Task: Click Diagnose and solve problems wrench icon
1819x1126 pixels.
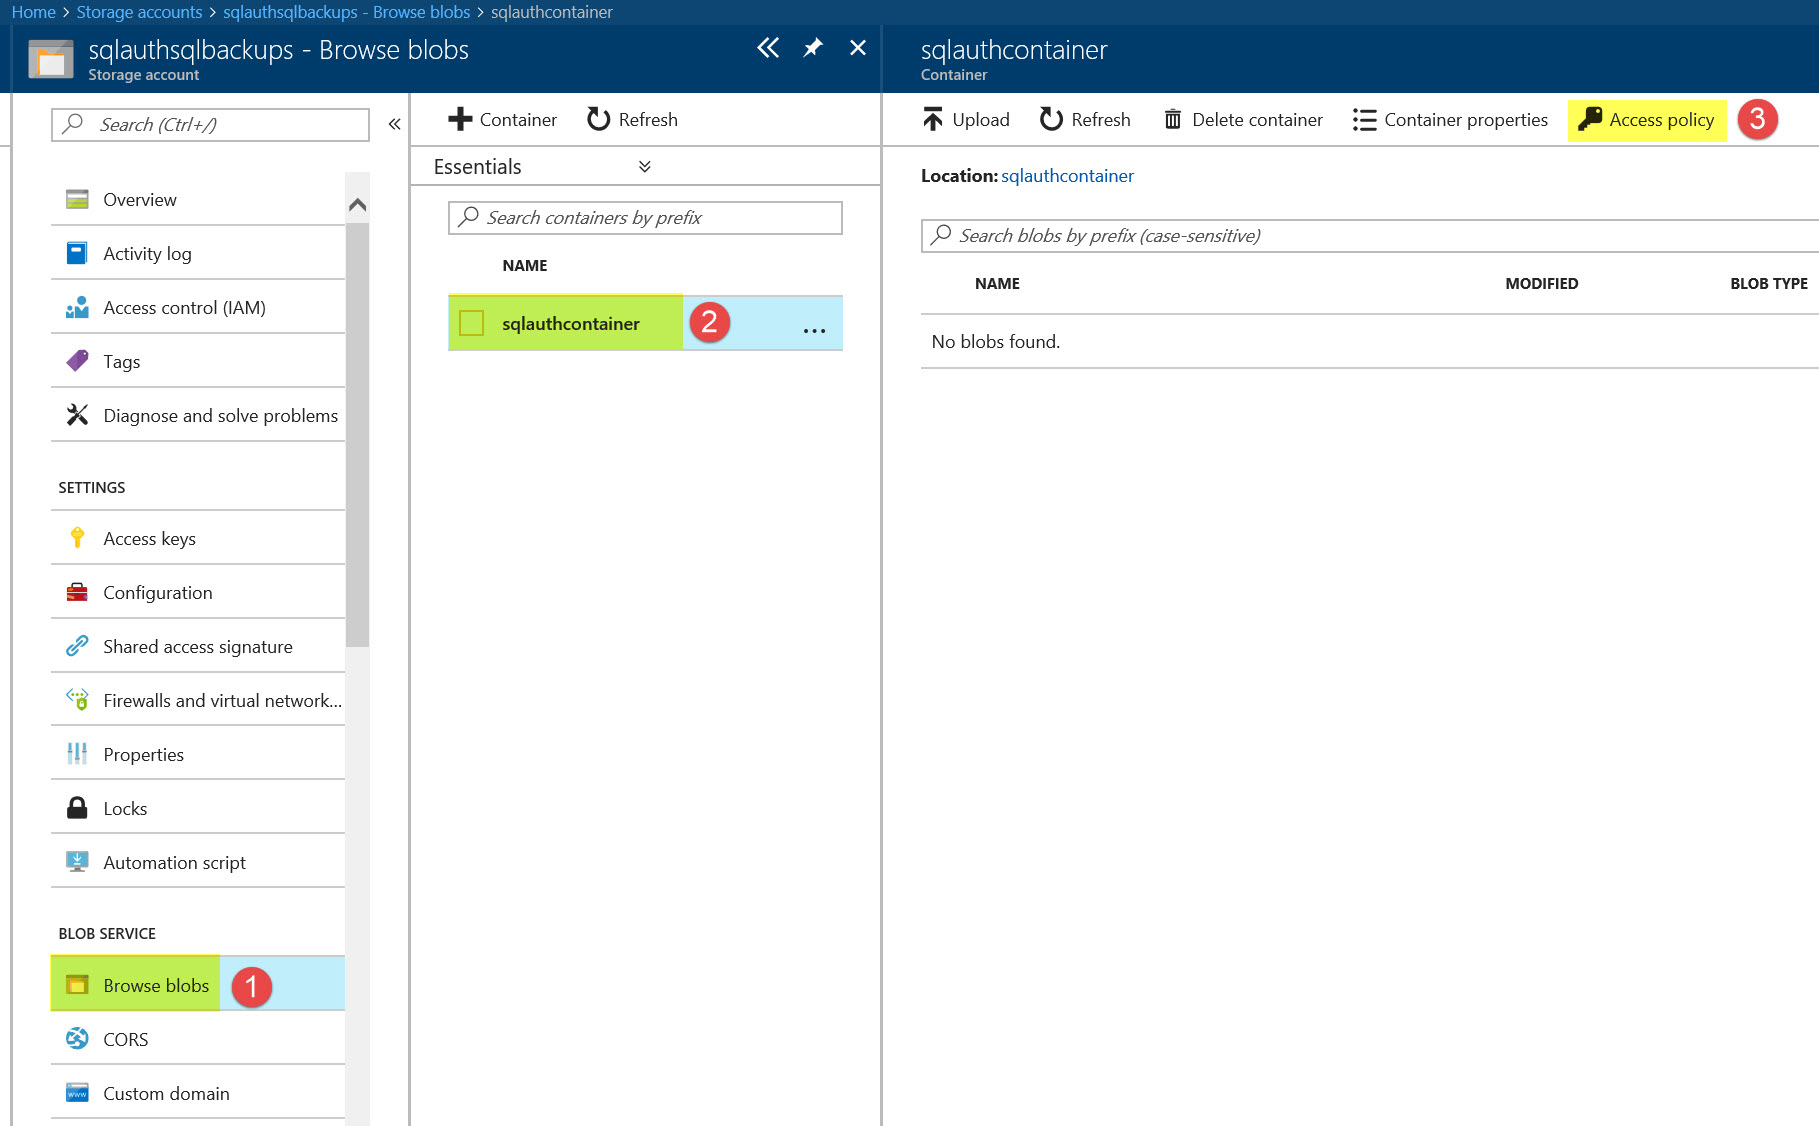Action: tap(77, 415)
